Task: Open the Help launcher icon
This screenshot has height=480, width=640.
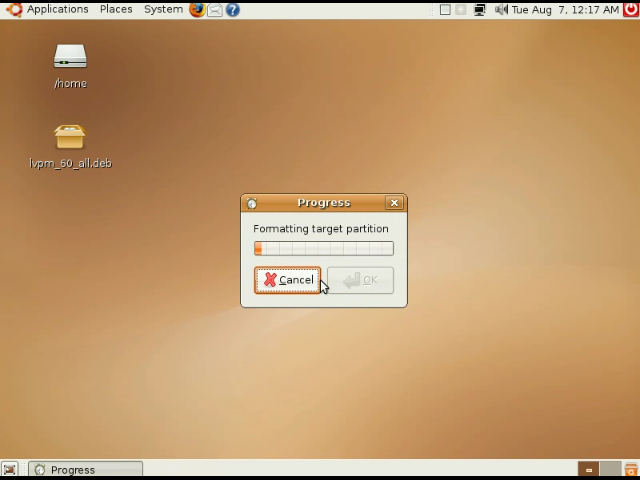Action: tap(233, 10)
